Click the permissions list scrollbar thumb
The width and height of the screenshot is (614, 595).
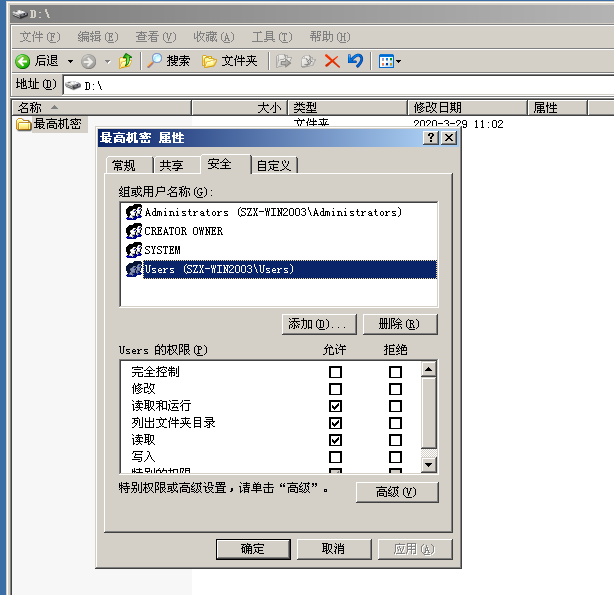(x=429, y=413)
